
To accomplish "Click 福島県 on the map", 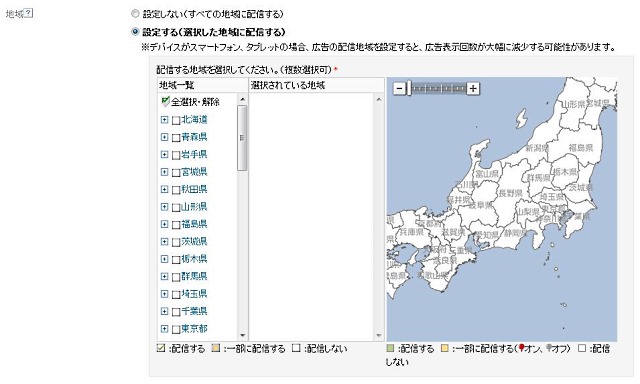I will [x=580, y=148].
